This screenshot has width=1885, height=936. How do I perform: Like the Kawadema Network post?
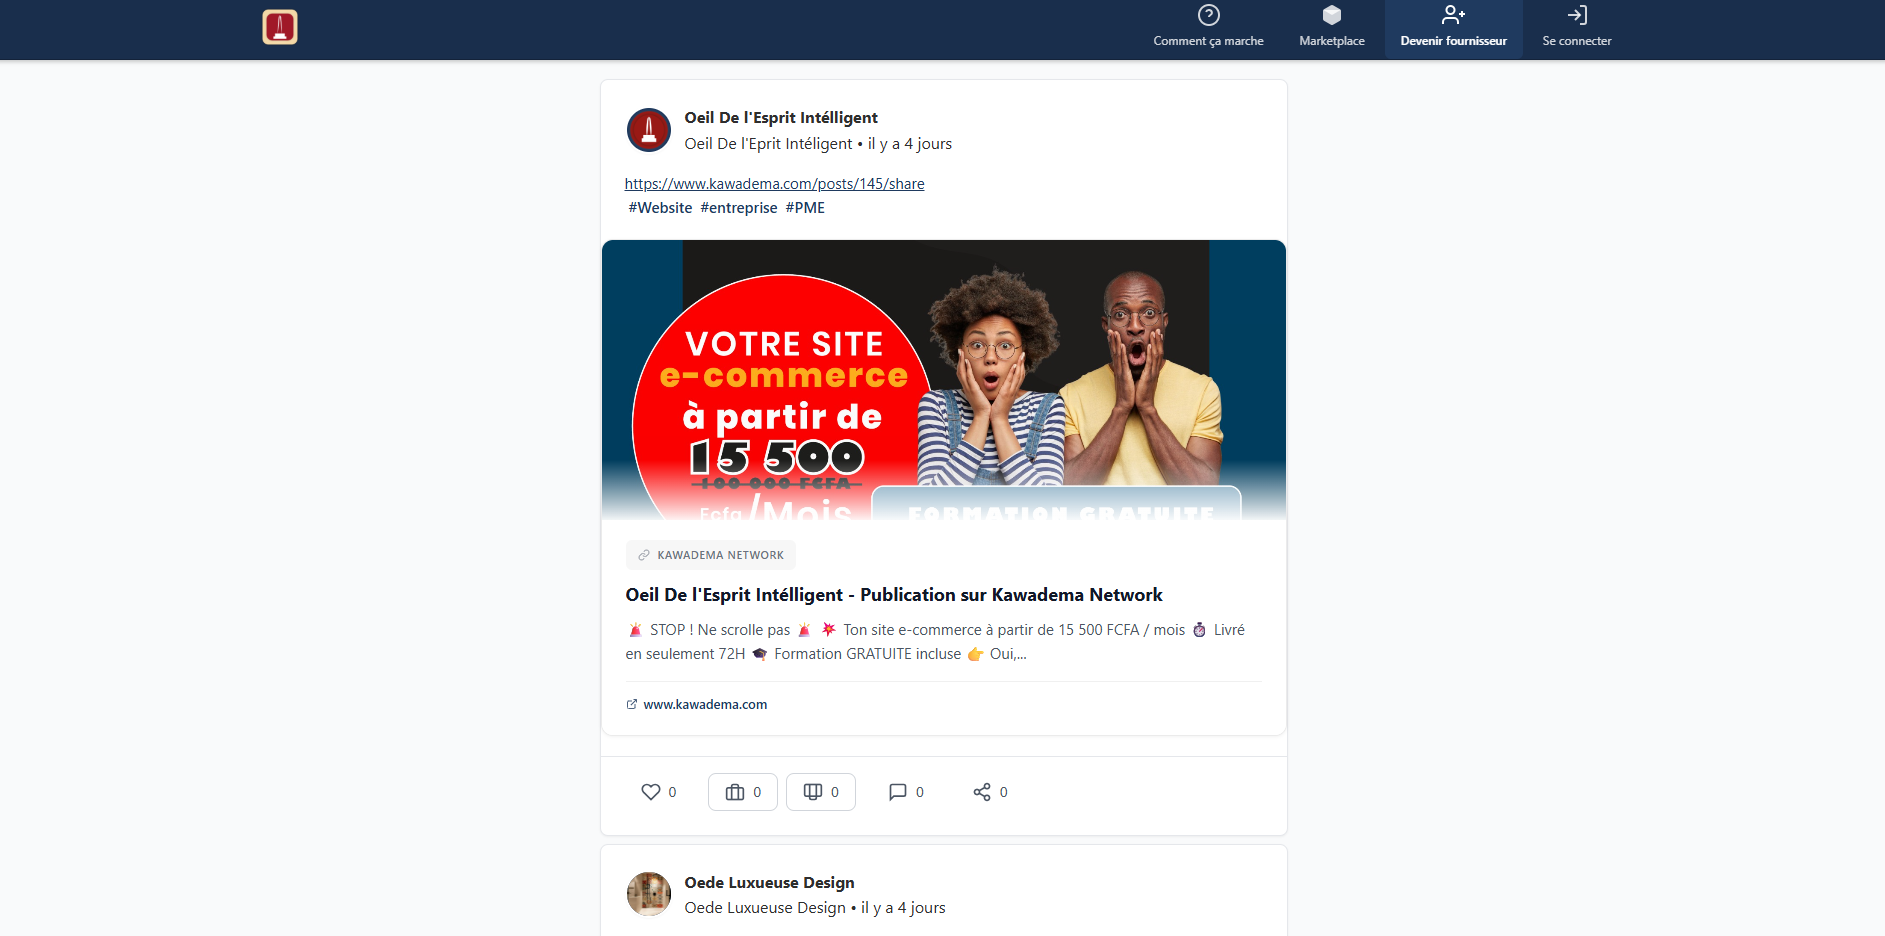pyautogui.click(x=650, y=791)
